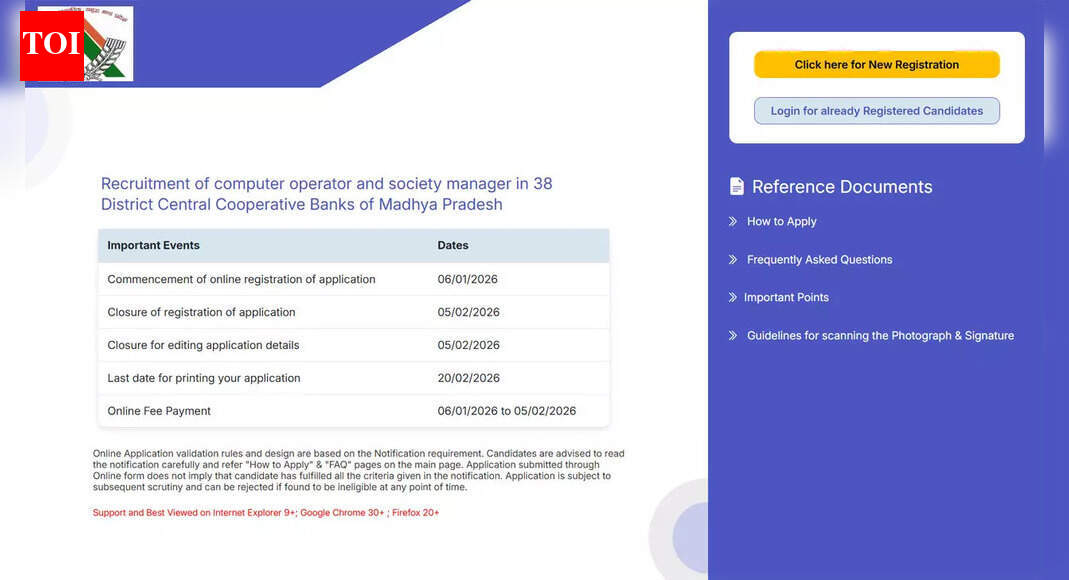Click the Closure of registration date 05/02/2026

coord(467,312)
